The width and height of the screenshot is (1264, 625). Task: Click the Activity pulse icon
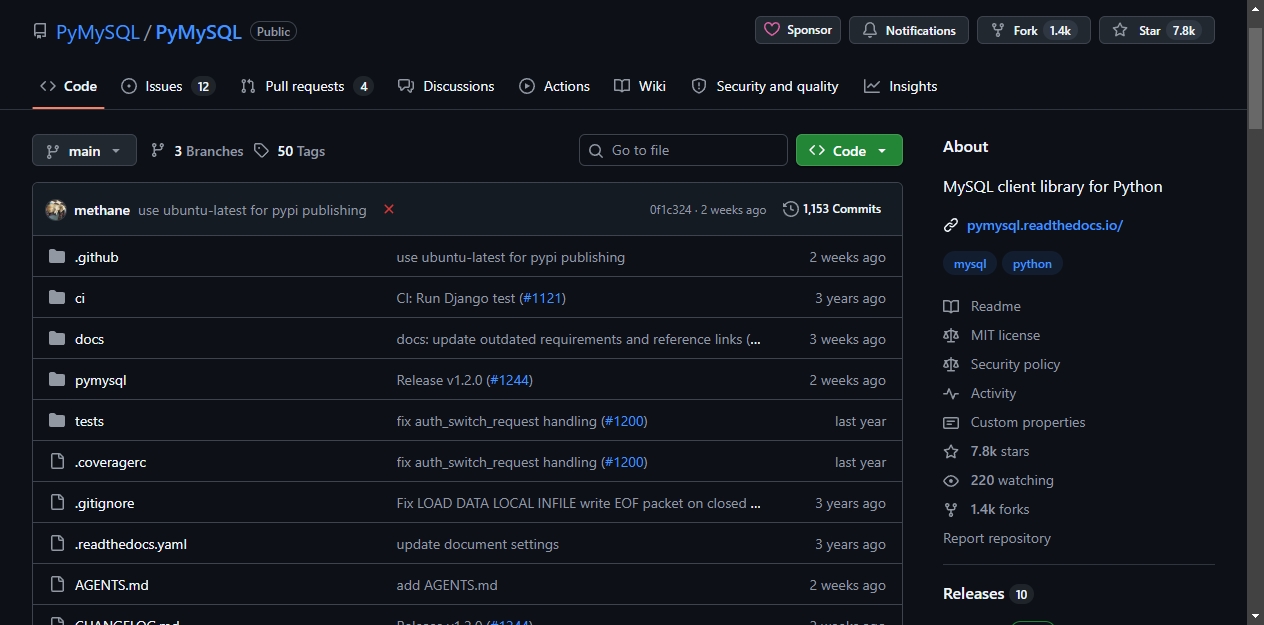pyautogui.click(x=951, y=393)
